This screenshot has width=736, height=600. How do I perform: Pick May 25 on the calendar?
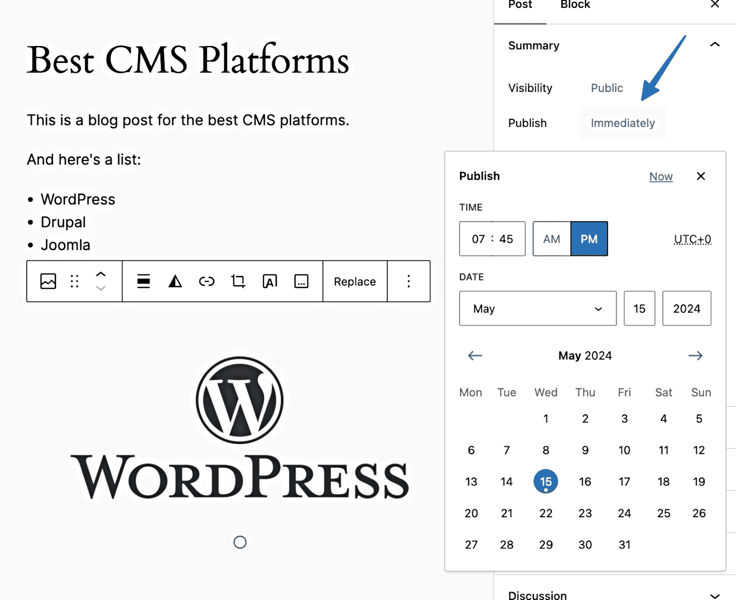tap(663, 513)
